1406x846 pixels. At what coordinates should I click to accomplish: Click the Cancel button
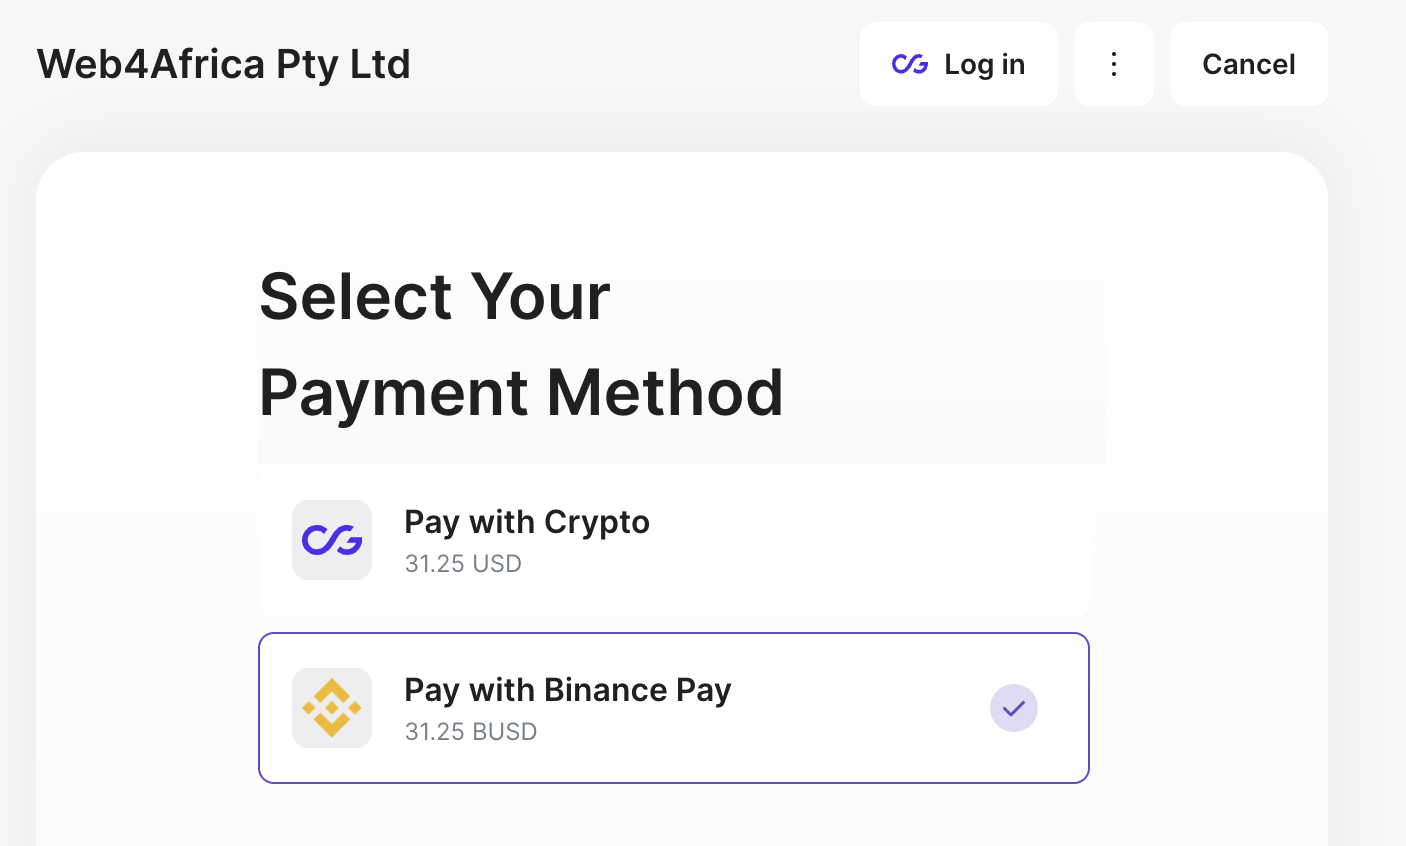tap(1248, 64)
